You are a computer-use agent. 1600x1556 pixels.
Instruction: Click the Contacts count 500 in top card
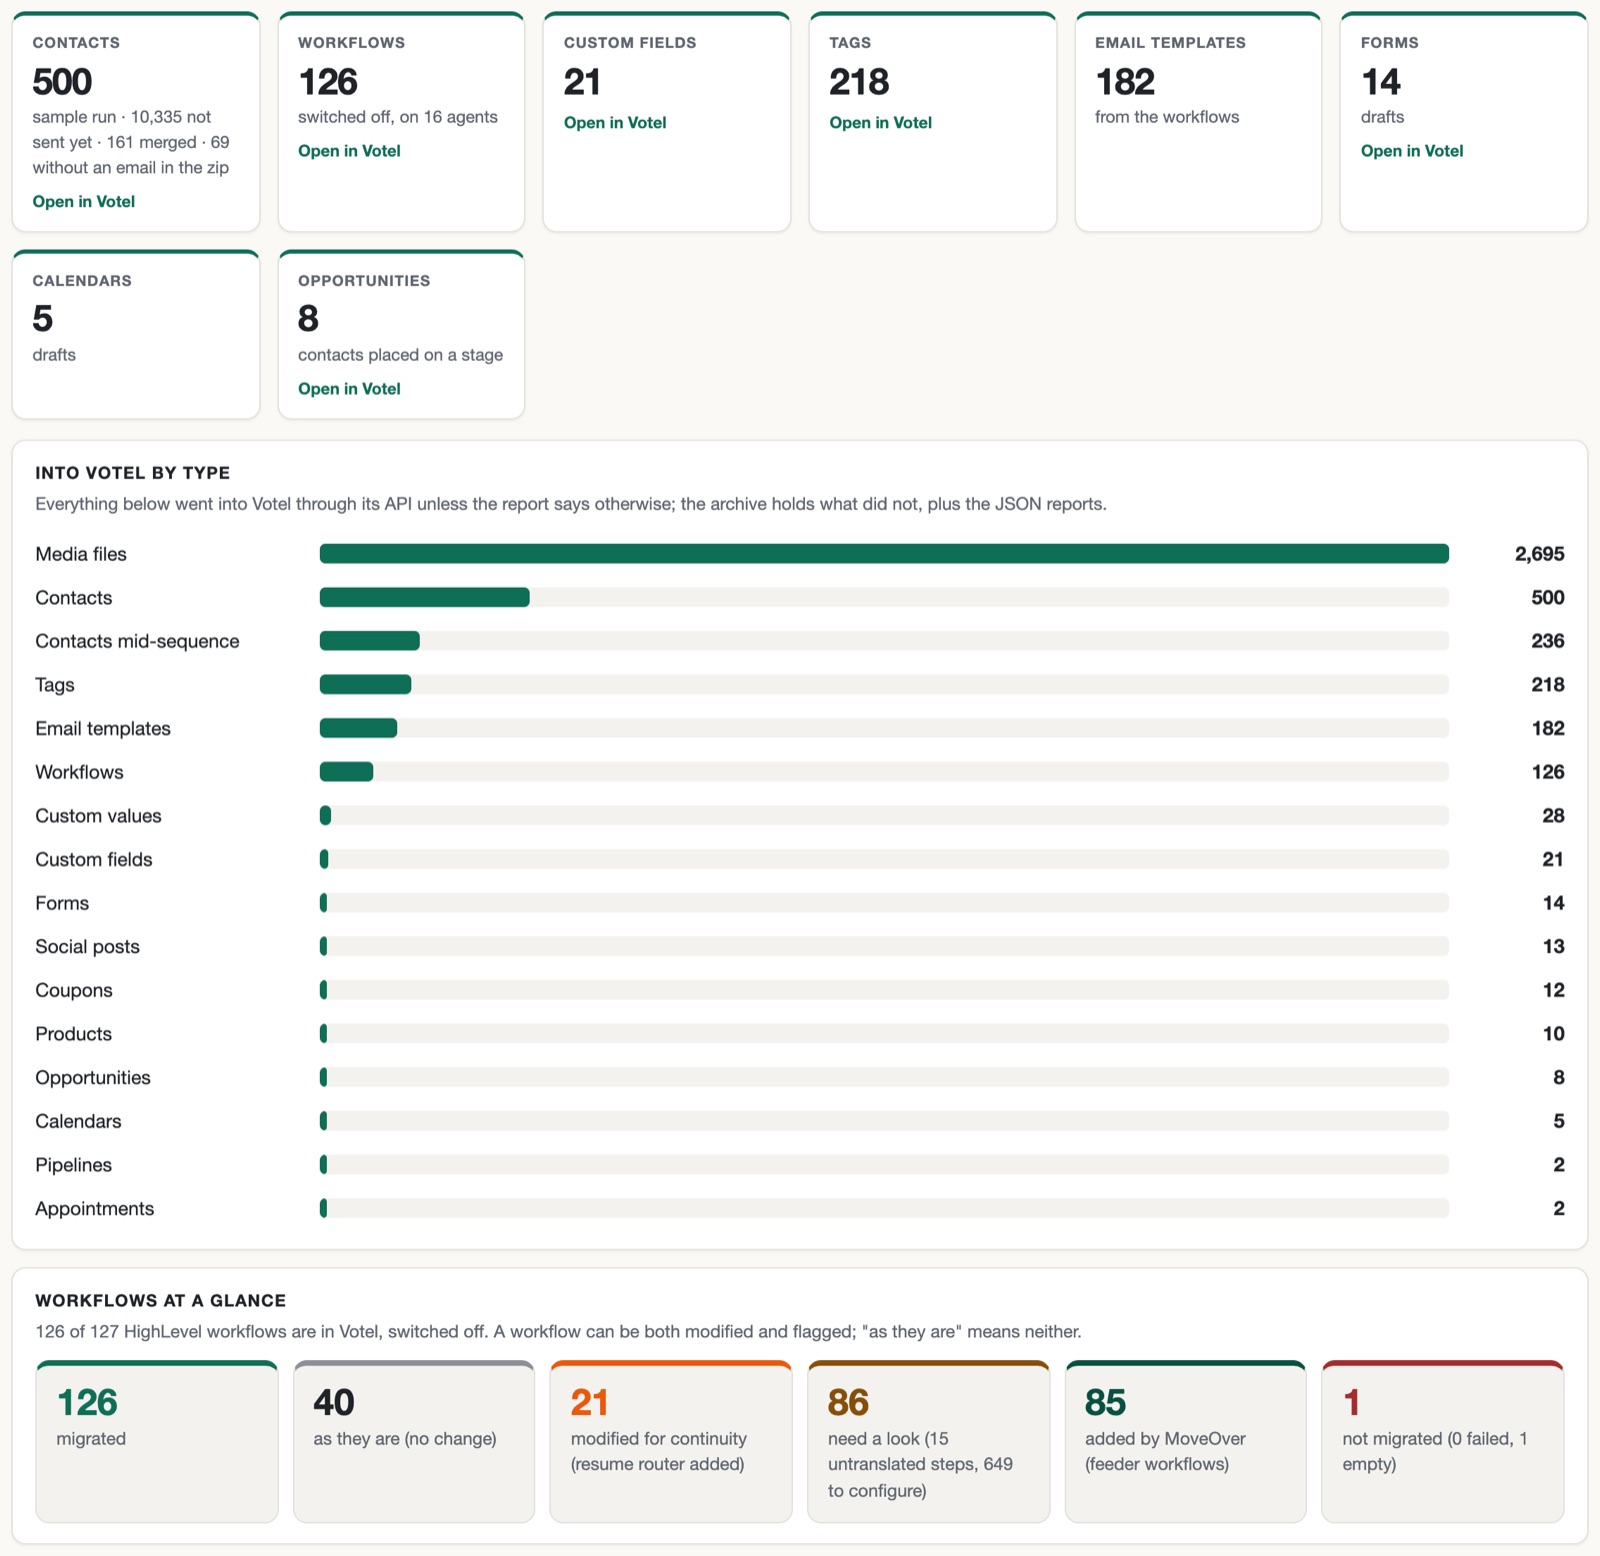[62, 82]
